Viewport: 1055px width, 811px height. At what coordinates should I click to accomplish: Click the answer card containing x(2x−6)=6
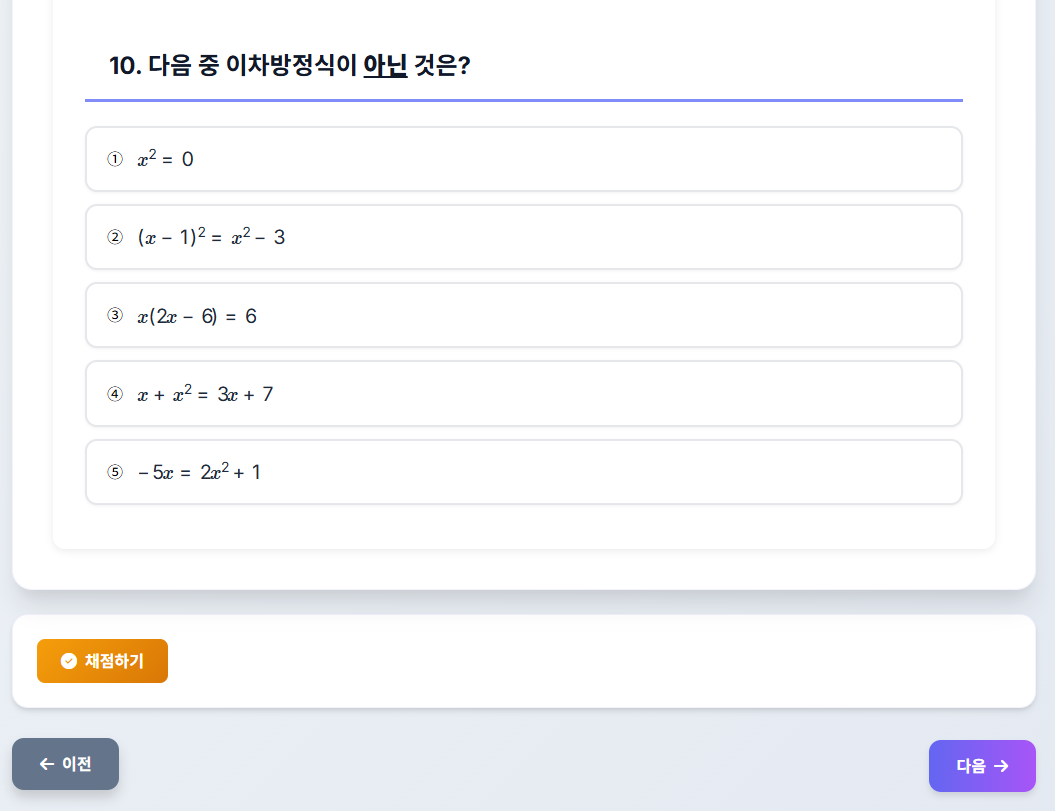point(524,315)
